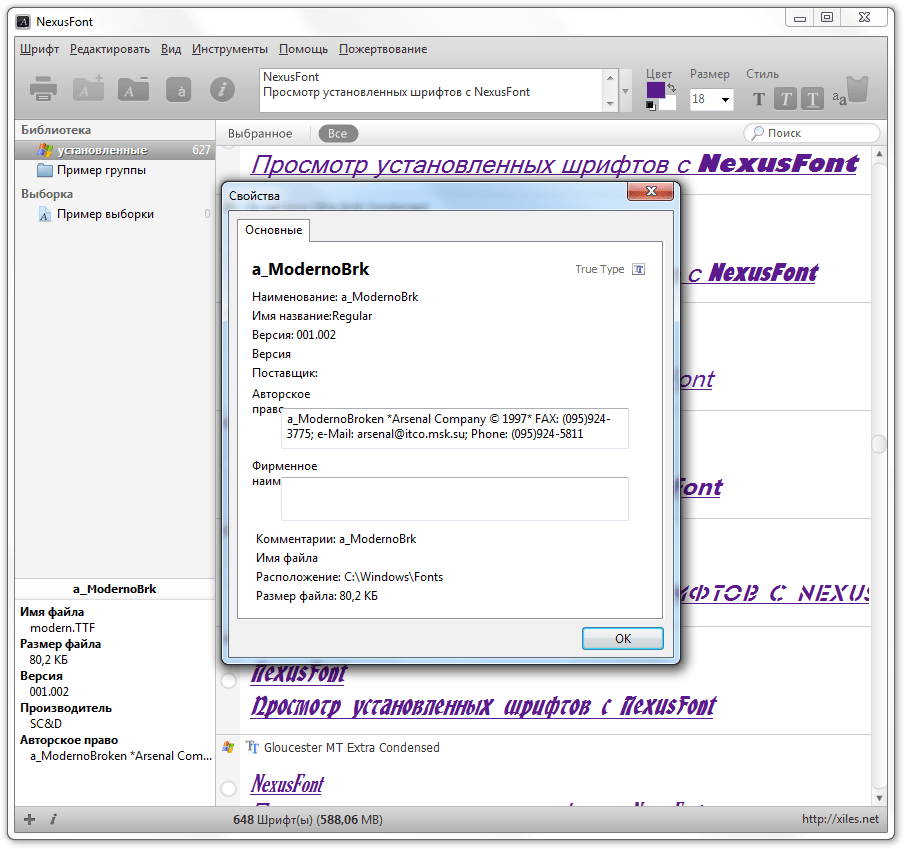Click the print fonts printer icon
The image size is (905, 849).
coord(43,89)
